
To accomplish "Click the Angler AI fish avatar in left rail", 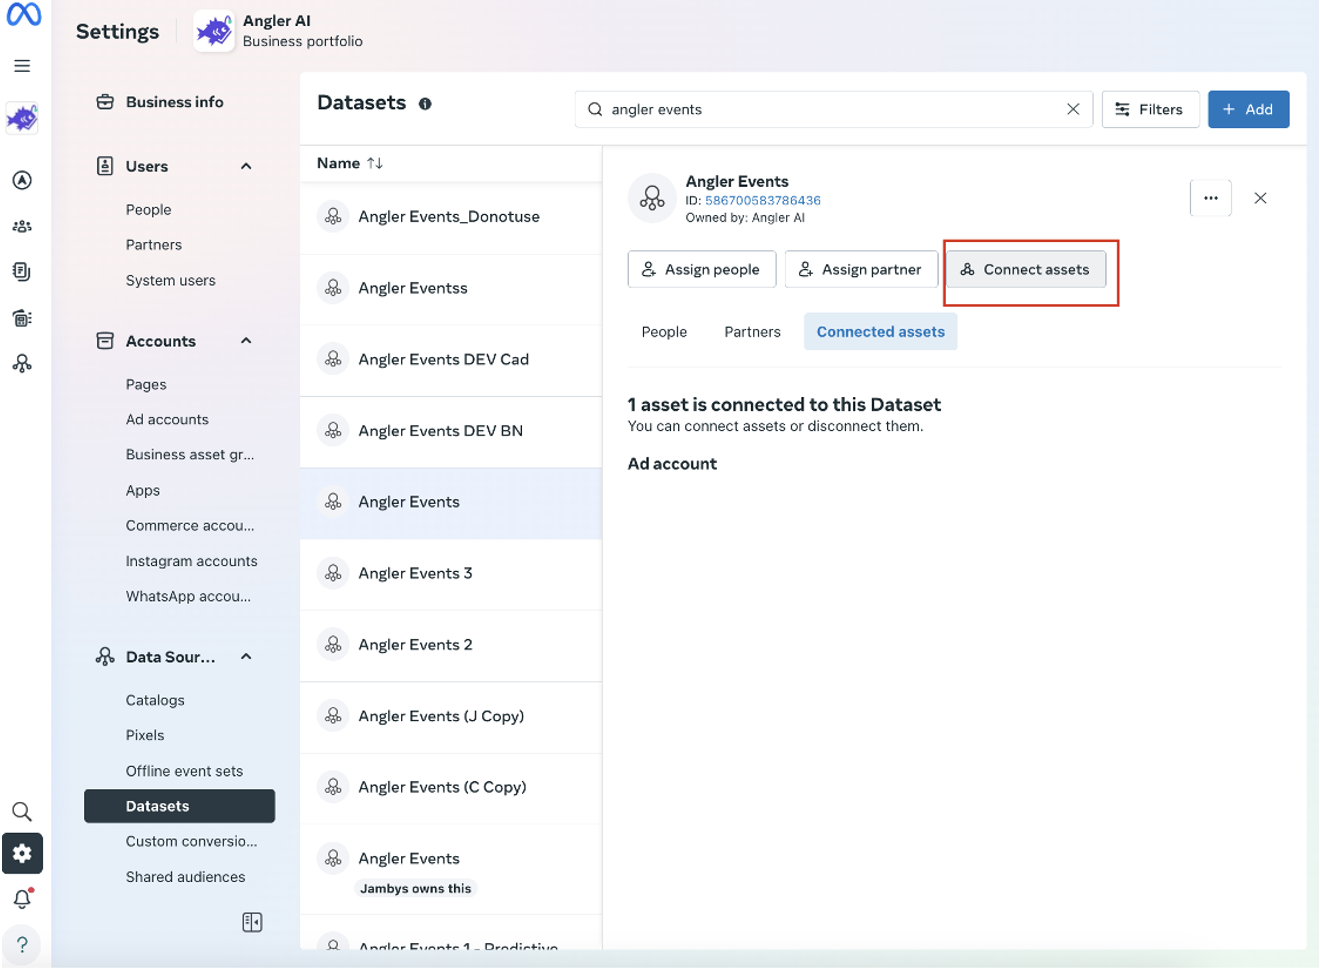I will coord(22,119).
